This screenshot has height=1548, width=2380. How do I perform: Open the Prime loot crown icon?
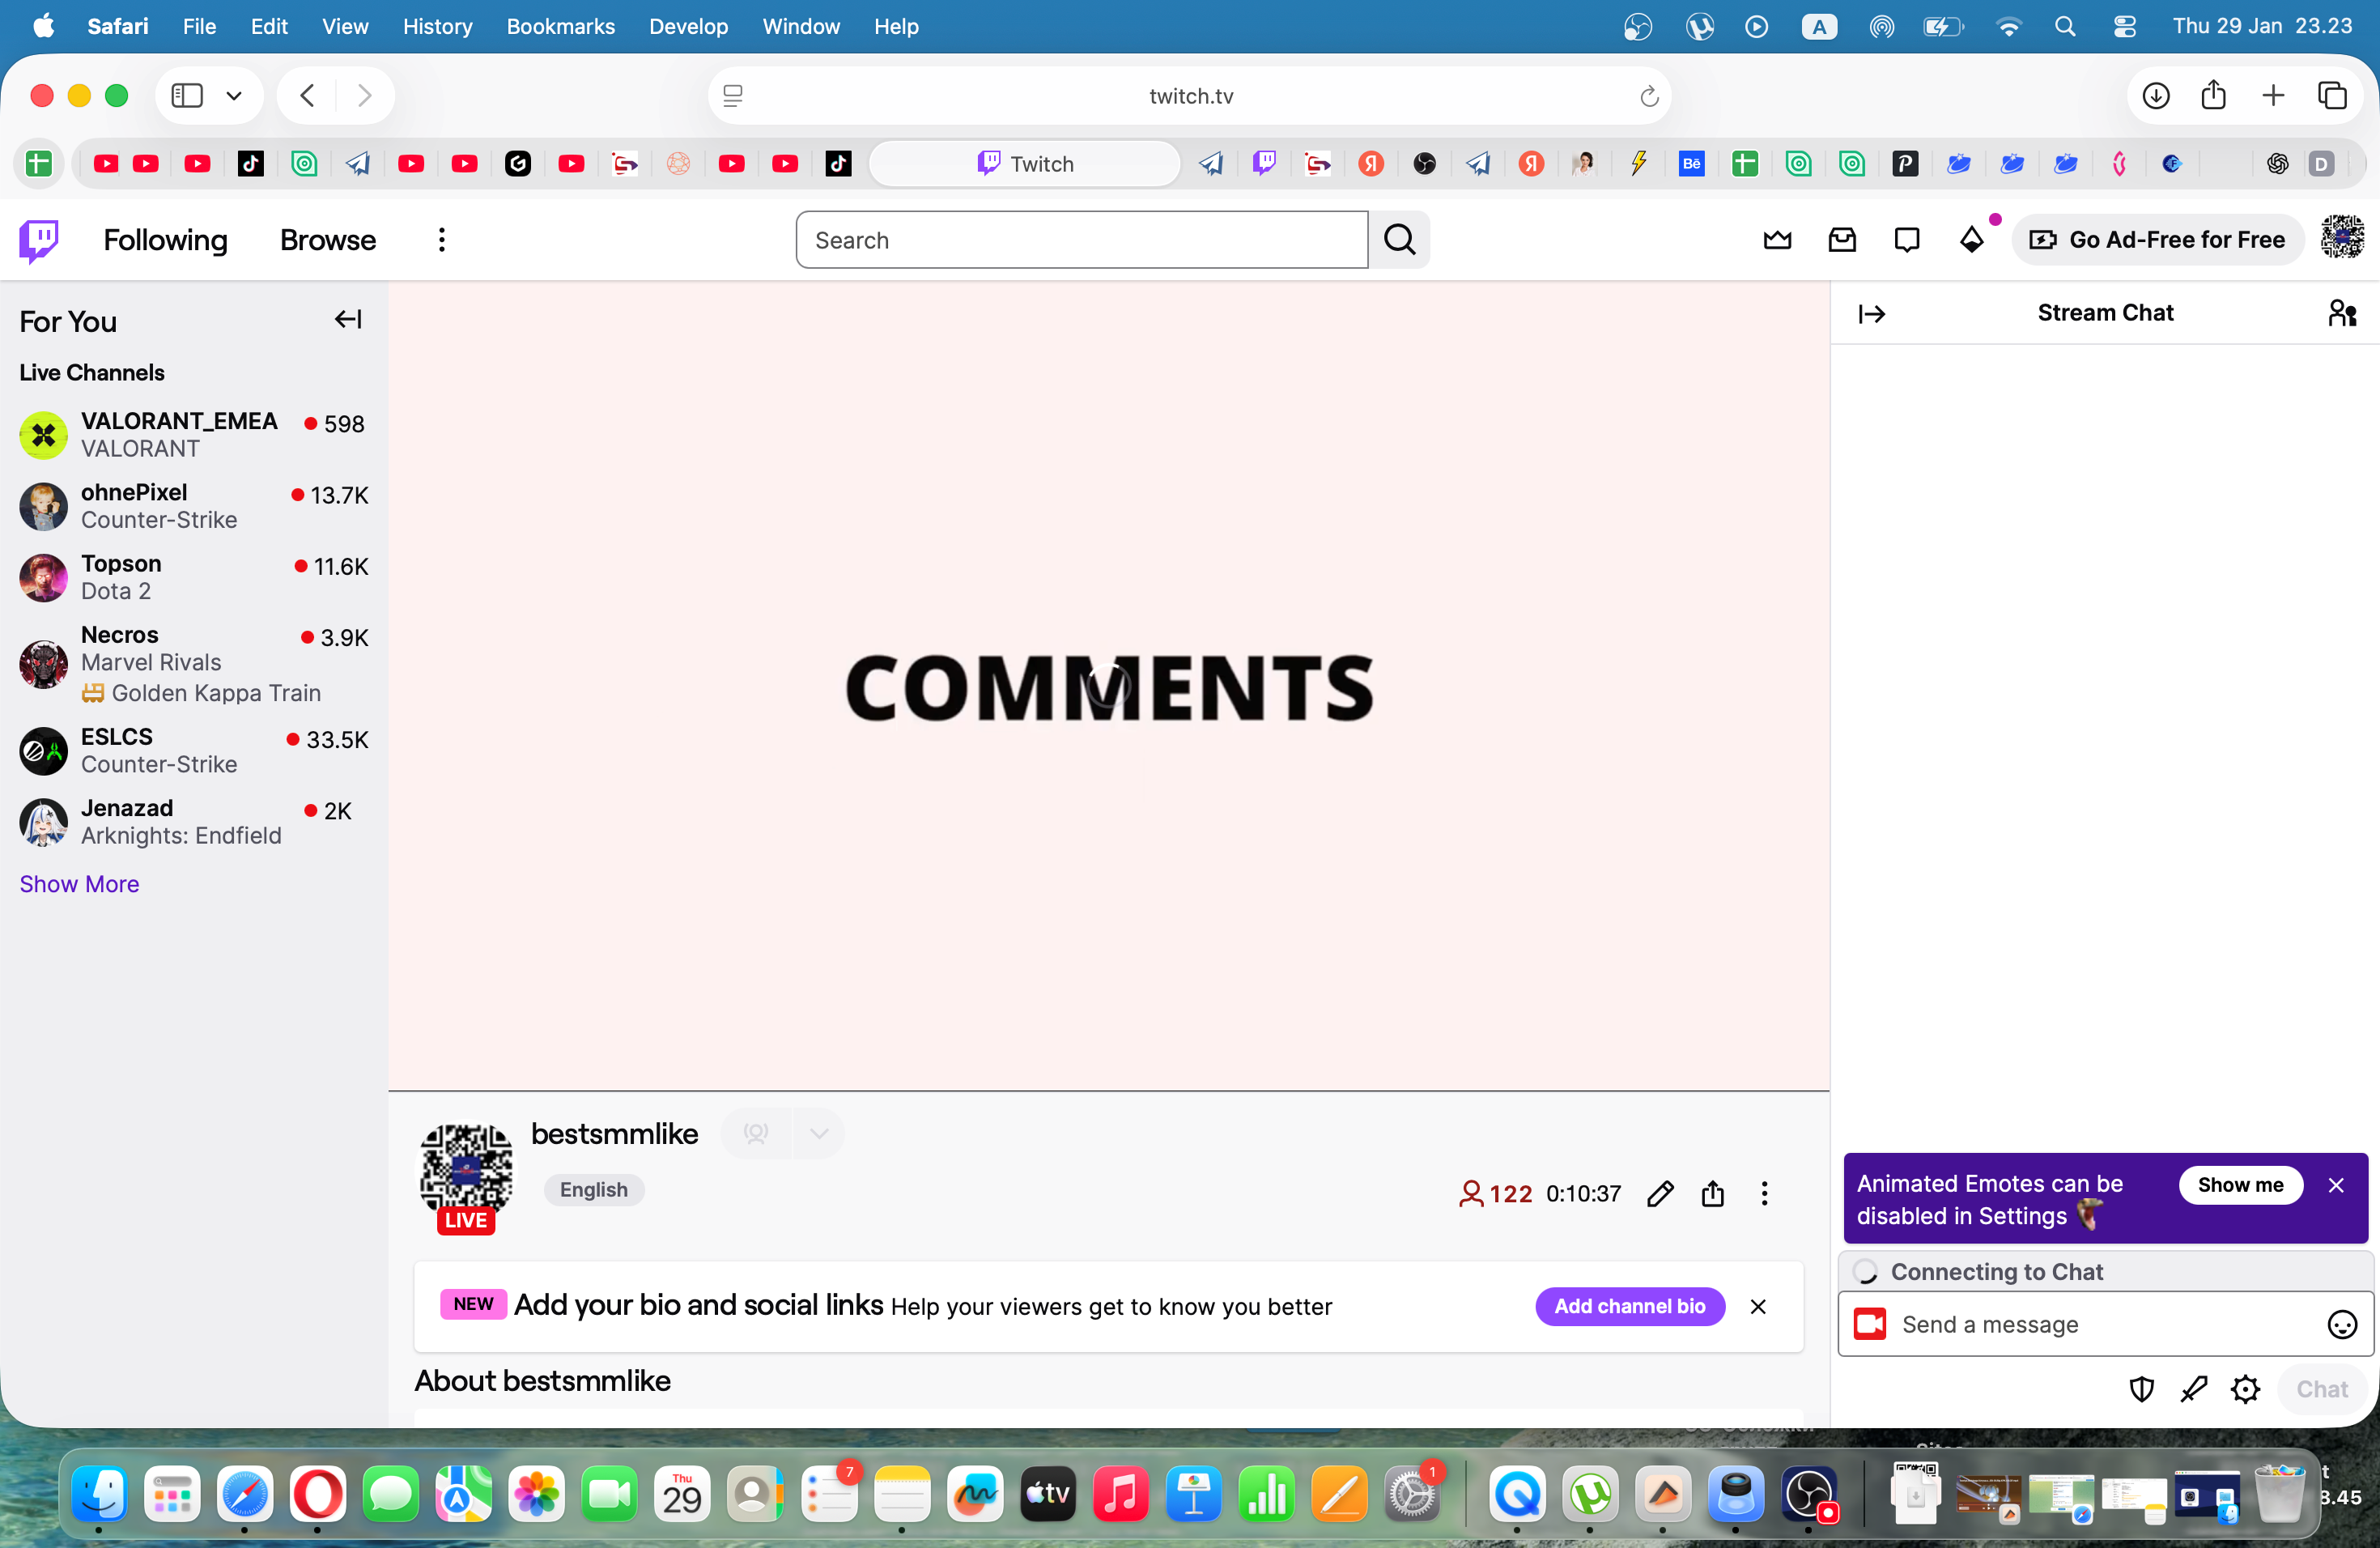click(x=1777, y=240)
